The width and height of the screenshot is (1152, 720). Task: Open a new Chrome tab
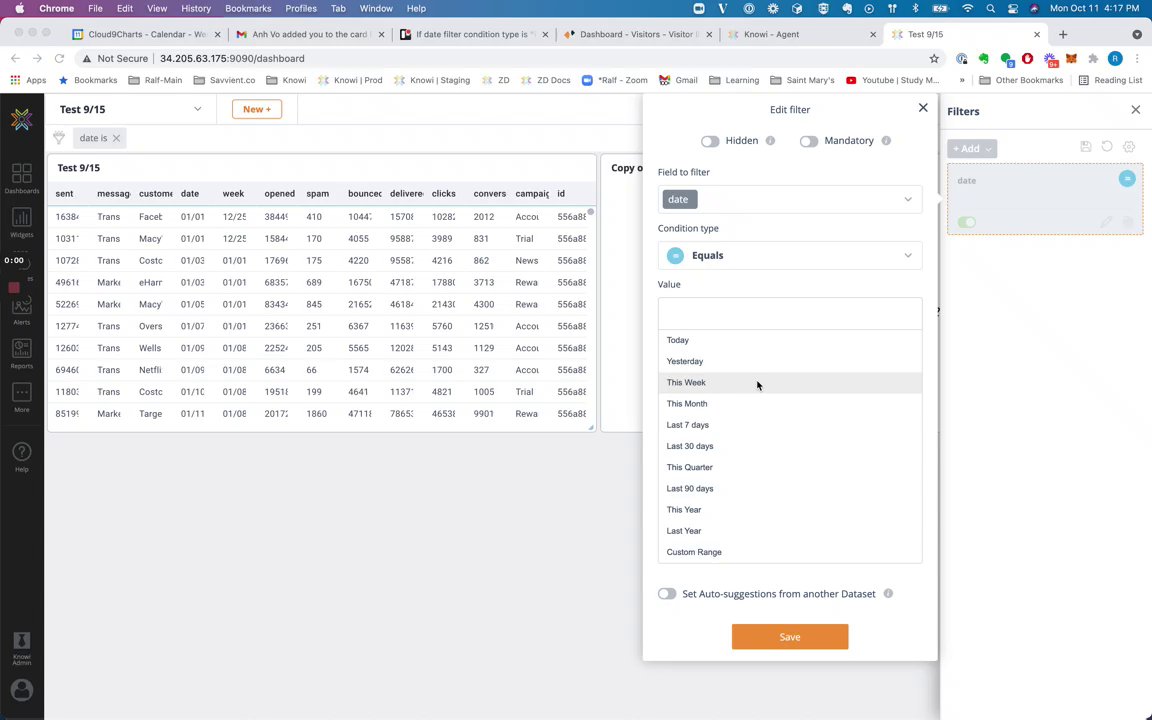1062,35
